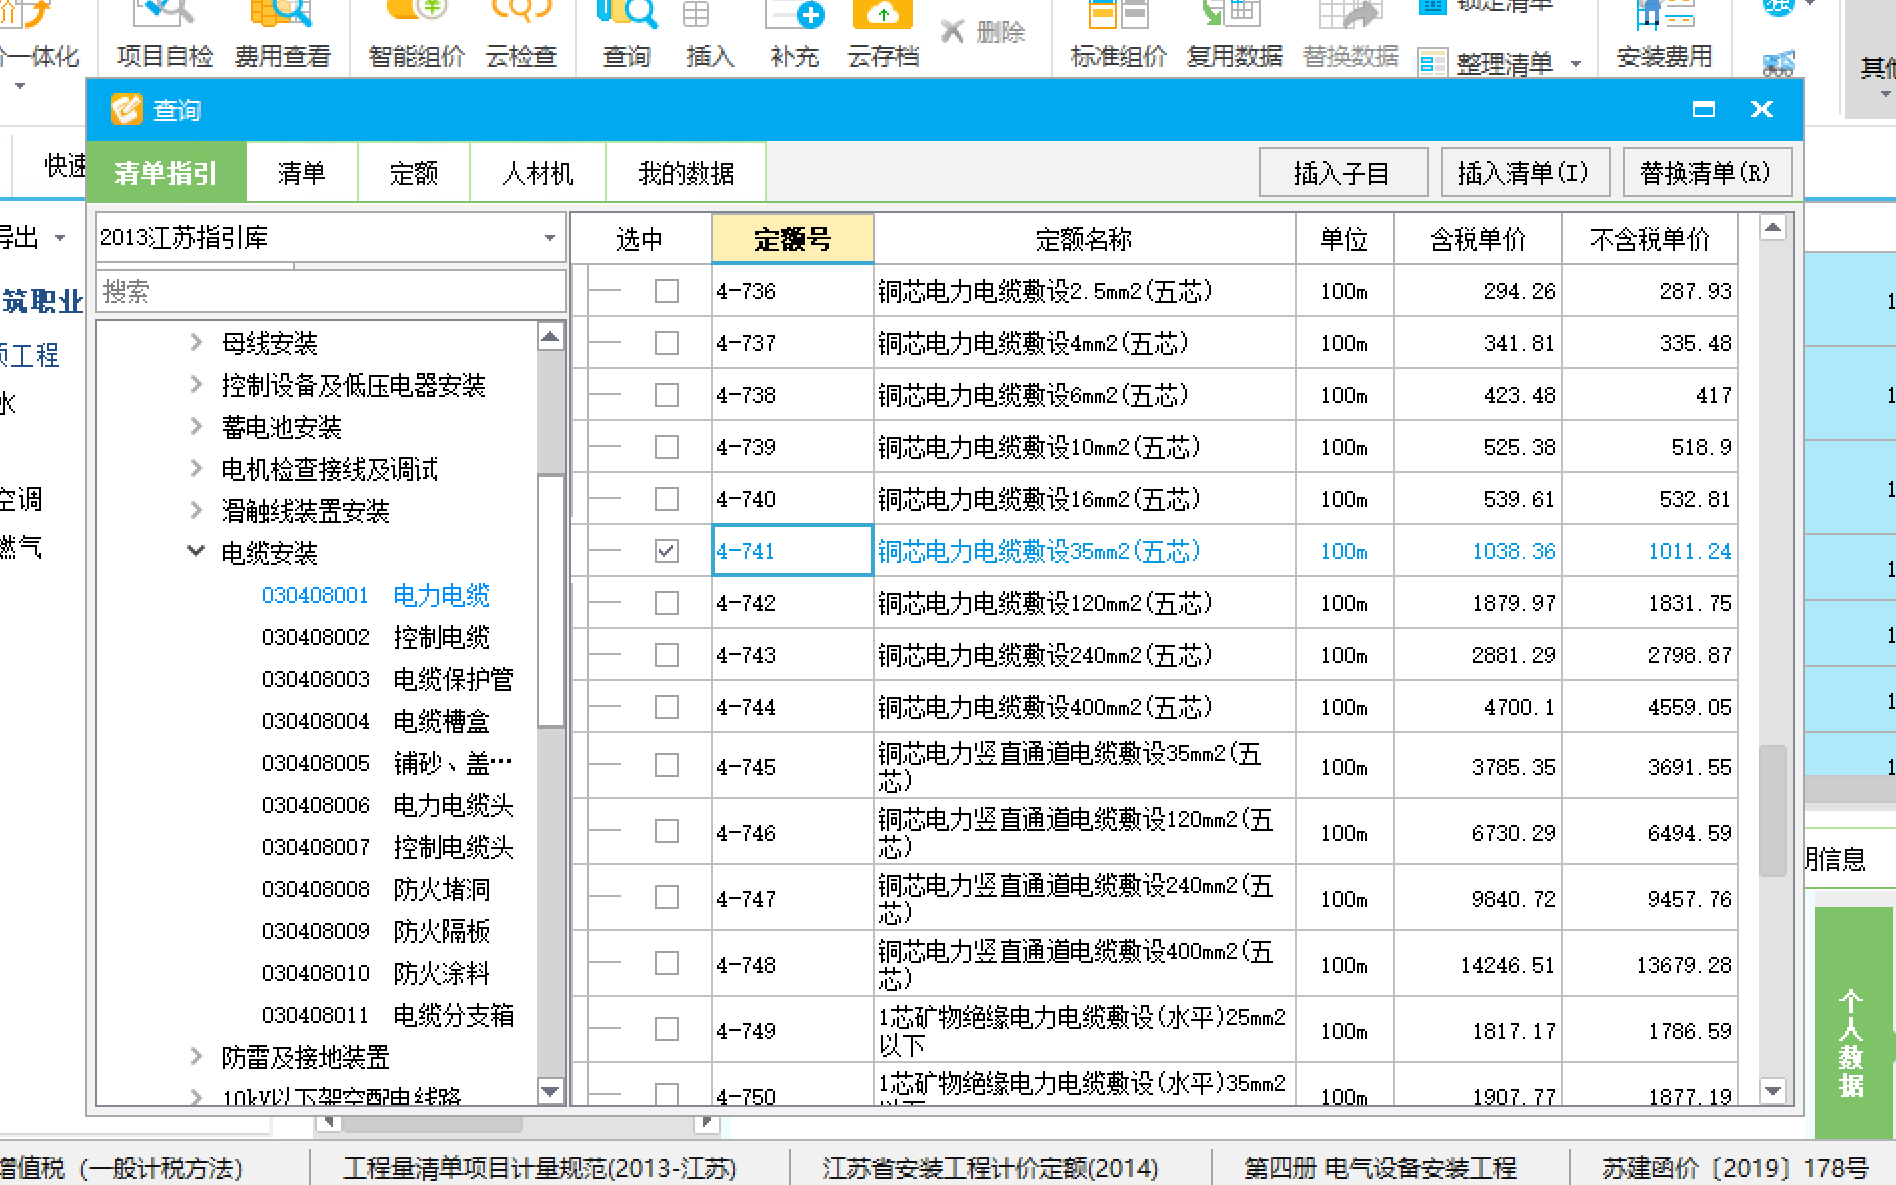Click the 插入清单(I) button
The width and height of the screenshot is (1896, 1185).
pyautogui.click(x=1524, y=173)
